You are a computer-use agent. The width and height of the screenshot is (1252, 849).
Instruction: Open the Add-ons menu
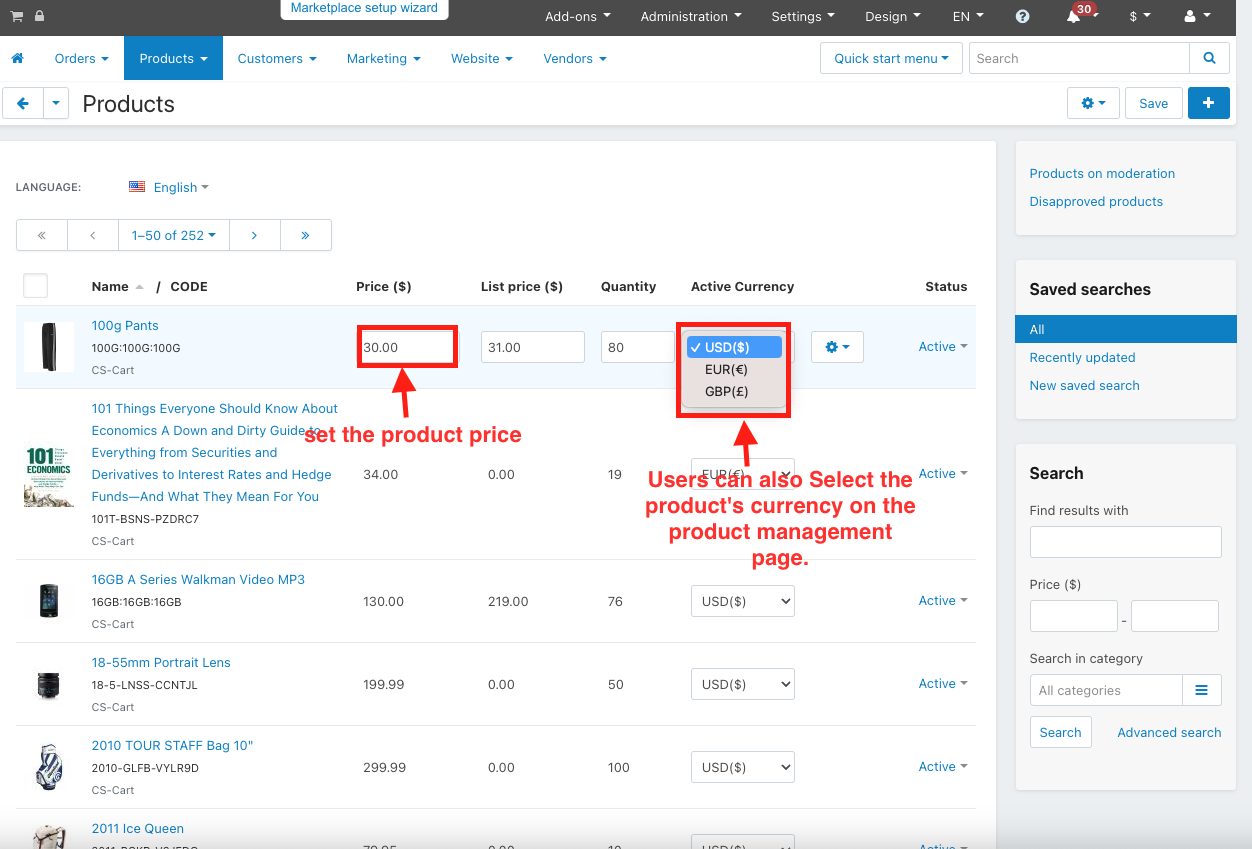click(x=577, y=16)
